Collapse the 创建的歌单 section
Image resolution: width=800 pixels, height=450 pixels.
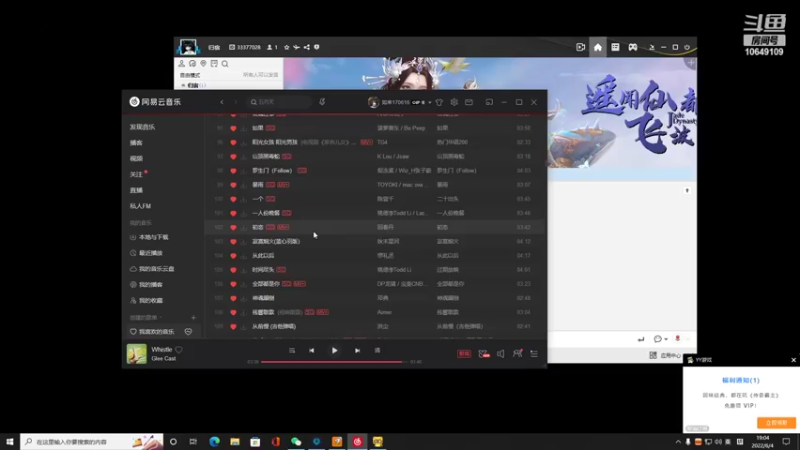tap(145, 317)
